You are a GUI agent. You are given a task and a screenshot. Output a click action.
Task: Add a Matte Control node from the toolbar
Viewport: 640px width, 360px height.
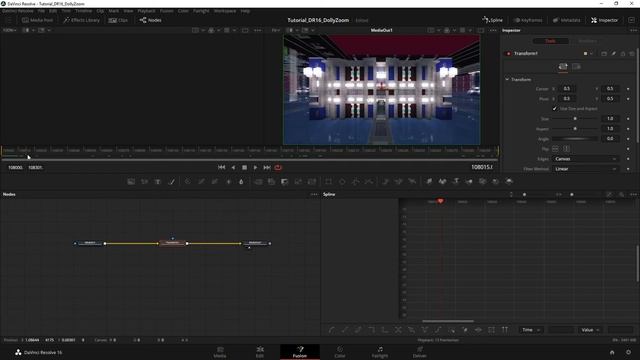coord(284,181)
